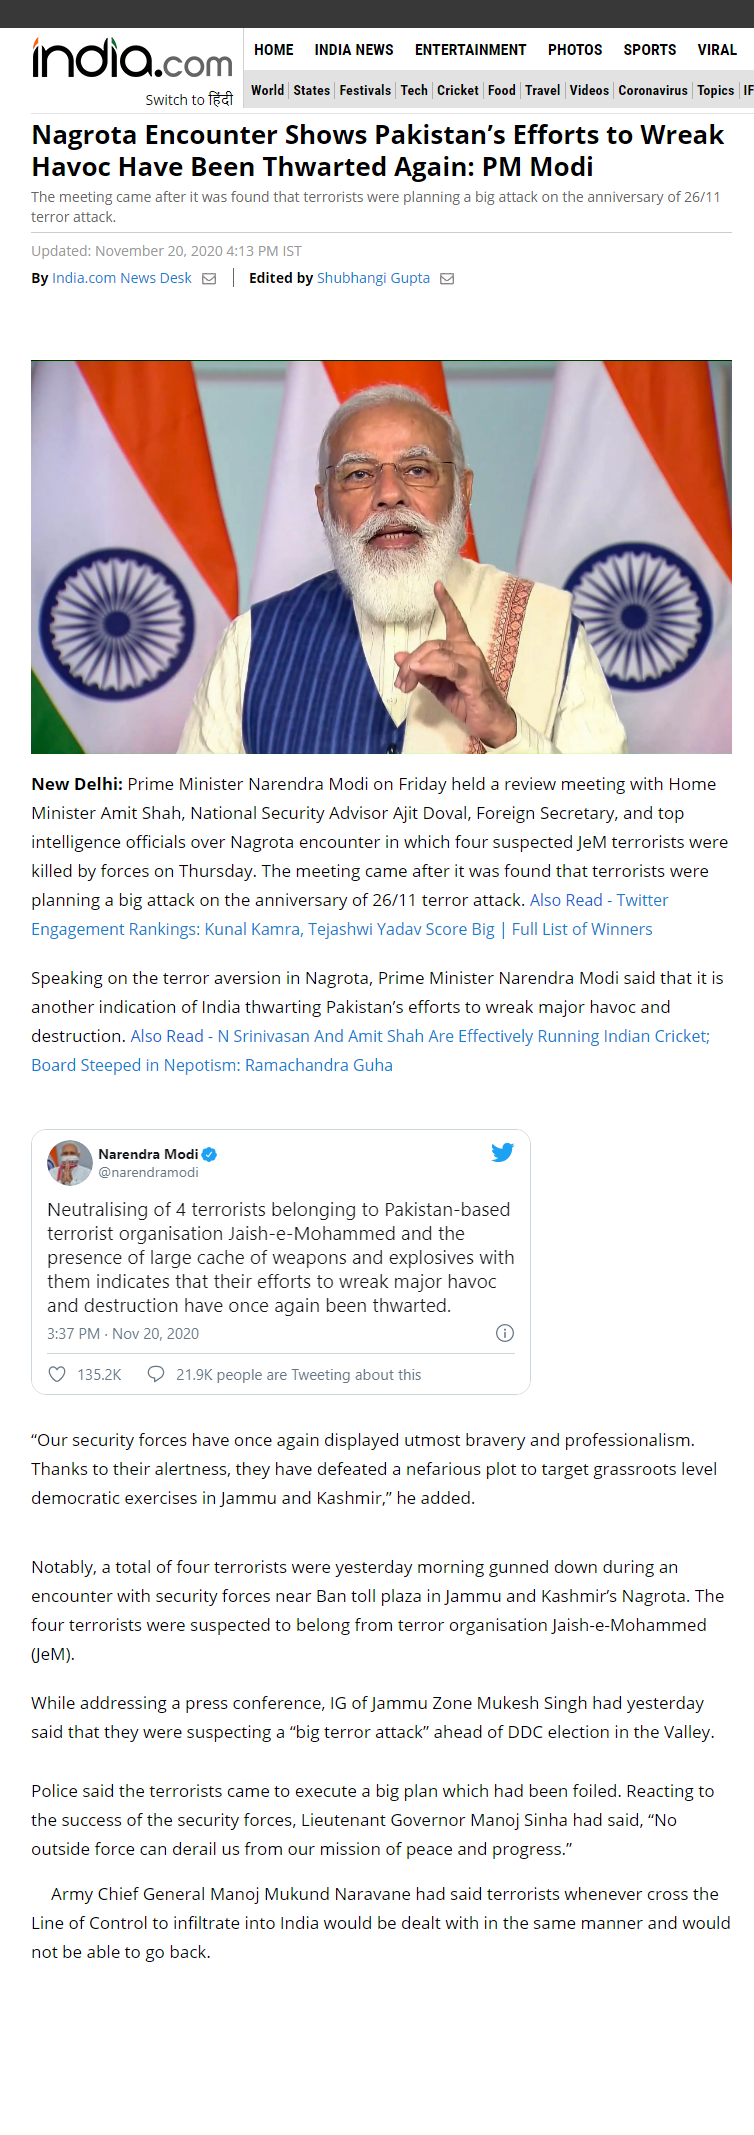Viewport: 754px width, 2135px height.
Task: Click the Twitter bird icon in the tweet
Action: click(x=502, y=1153)
